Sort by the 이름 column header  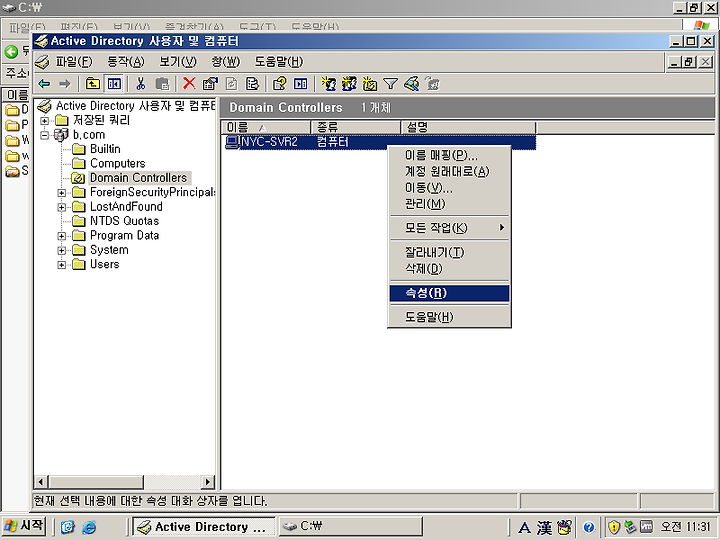pyautogui.click(x=266, y=127)
